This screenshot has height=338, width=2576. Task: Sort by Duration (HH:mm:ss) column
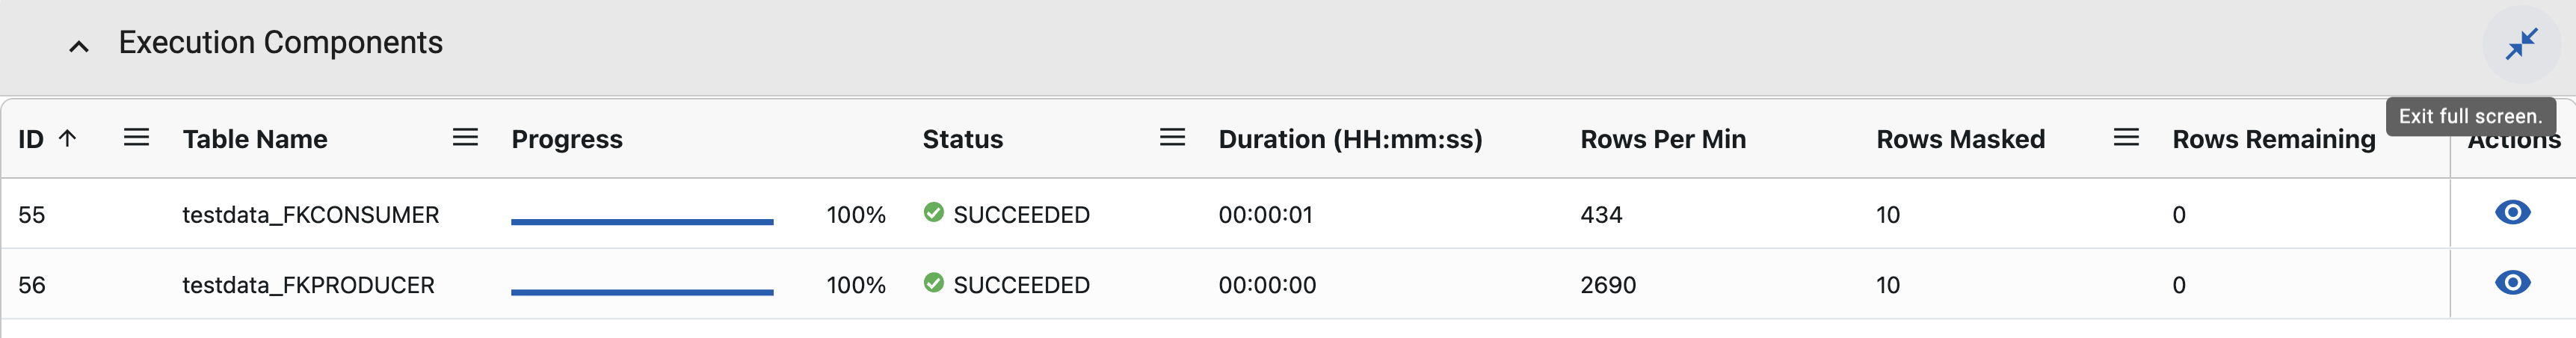point(1350,139)
